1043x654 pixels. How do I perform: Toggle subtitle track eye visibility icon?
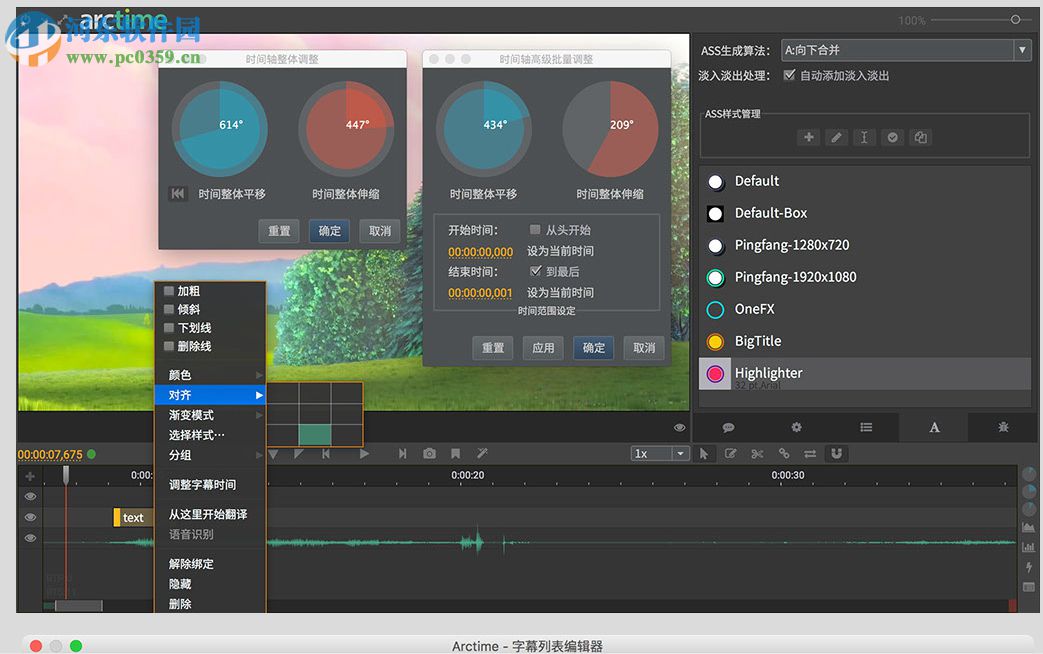coord(29,517)
